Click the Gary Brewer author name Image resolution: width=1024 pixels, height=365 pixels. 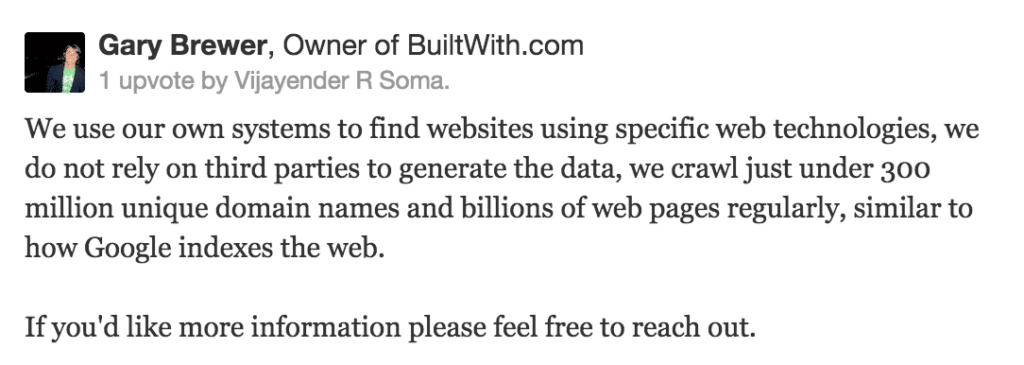tap(182, 46)
